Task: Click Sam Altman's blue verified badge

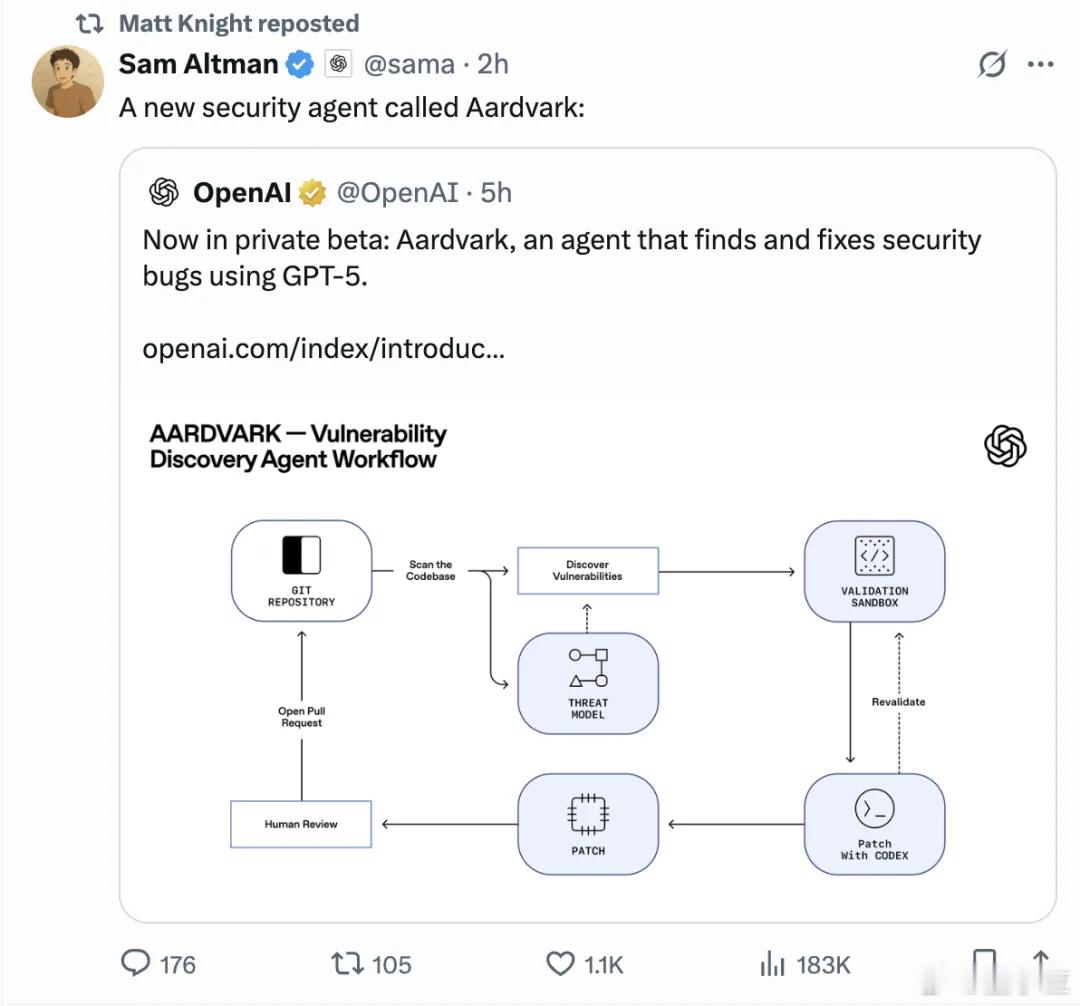Action: click(299, 63)
